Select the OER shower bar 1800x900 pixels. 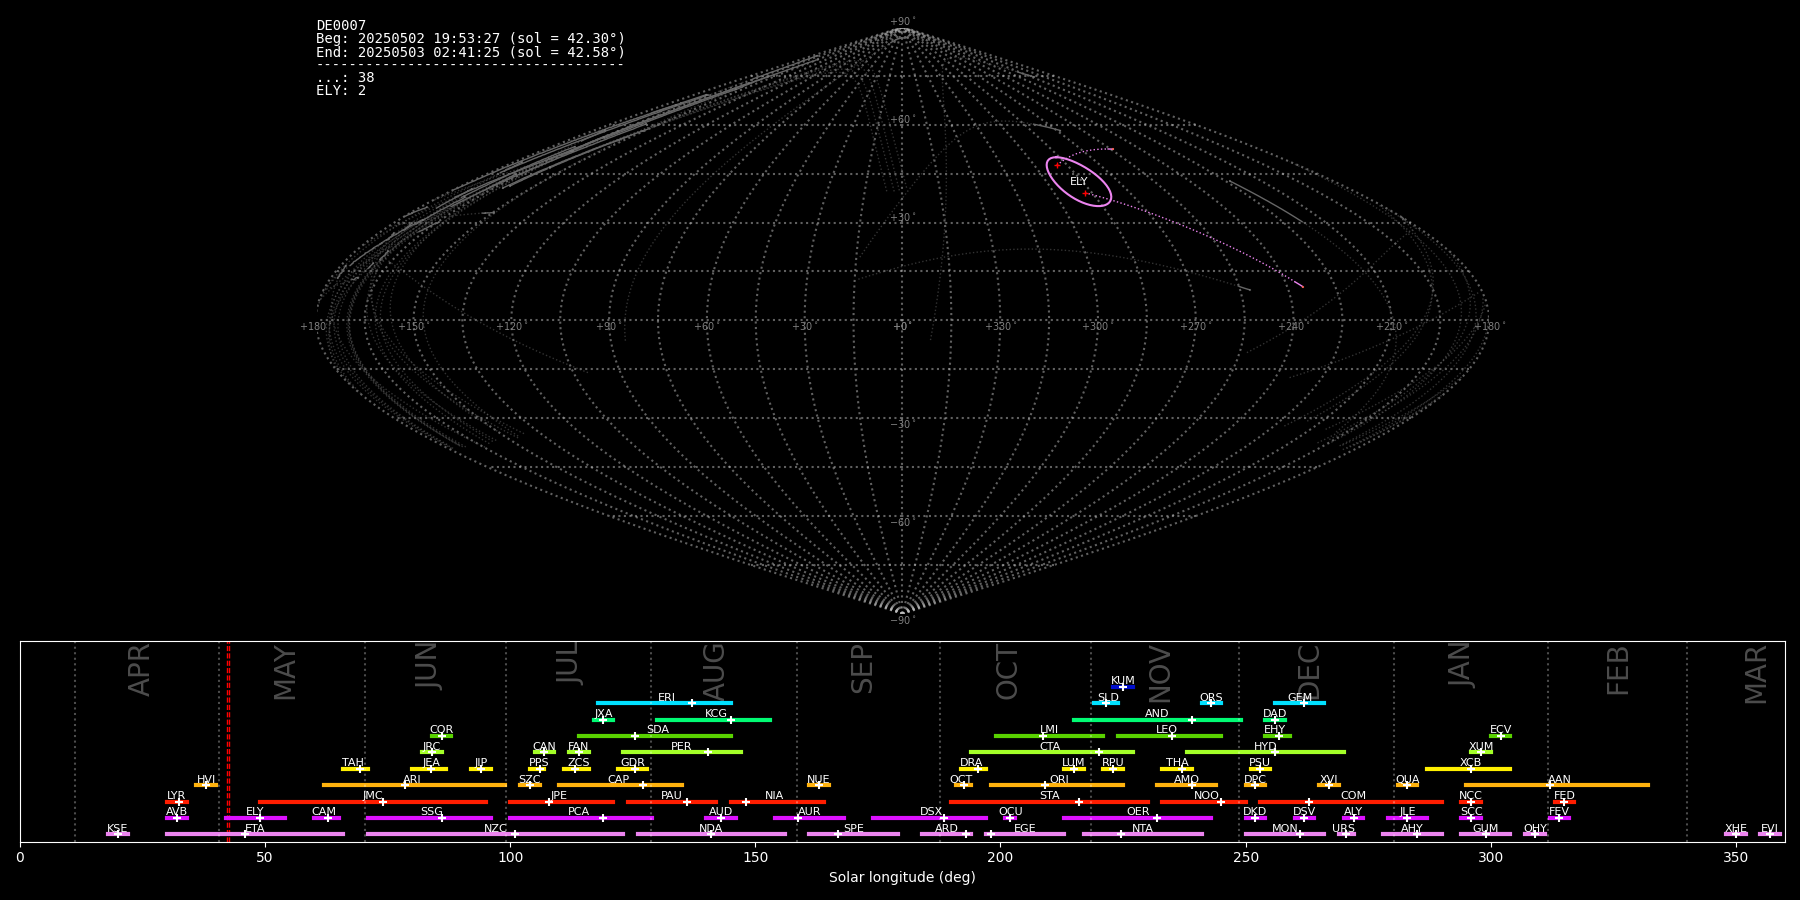point(1137,818)
